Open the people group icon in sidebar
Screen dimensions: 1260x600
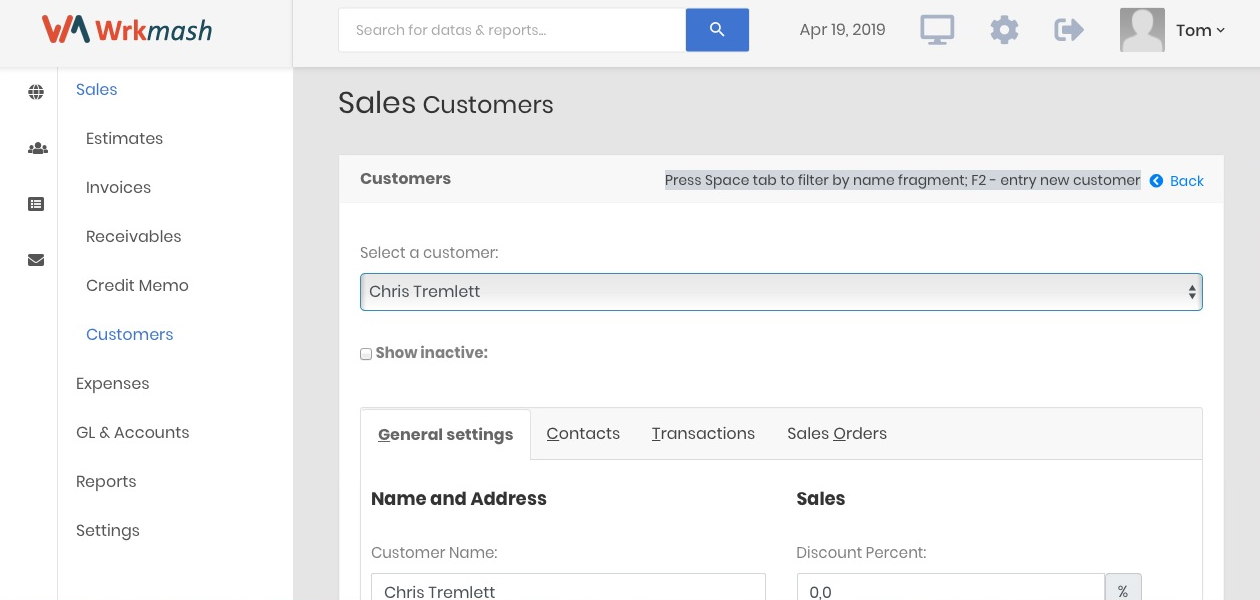click(x=37, y=148)
